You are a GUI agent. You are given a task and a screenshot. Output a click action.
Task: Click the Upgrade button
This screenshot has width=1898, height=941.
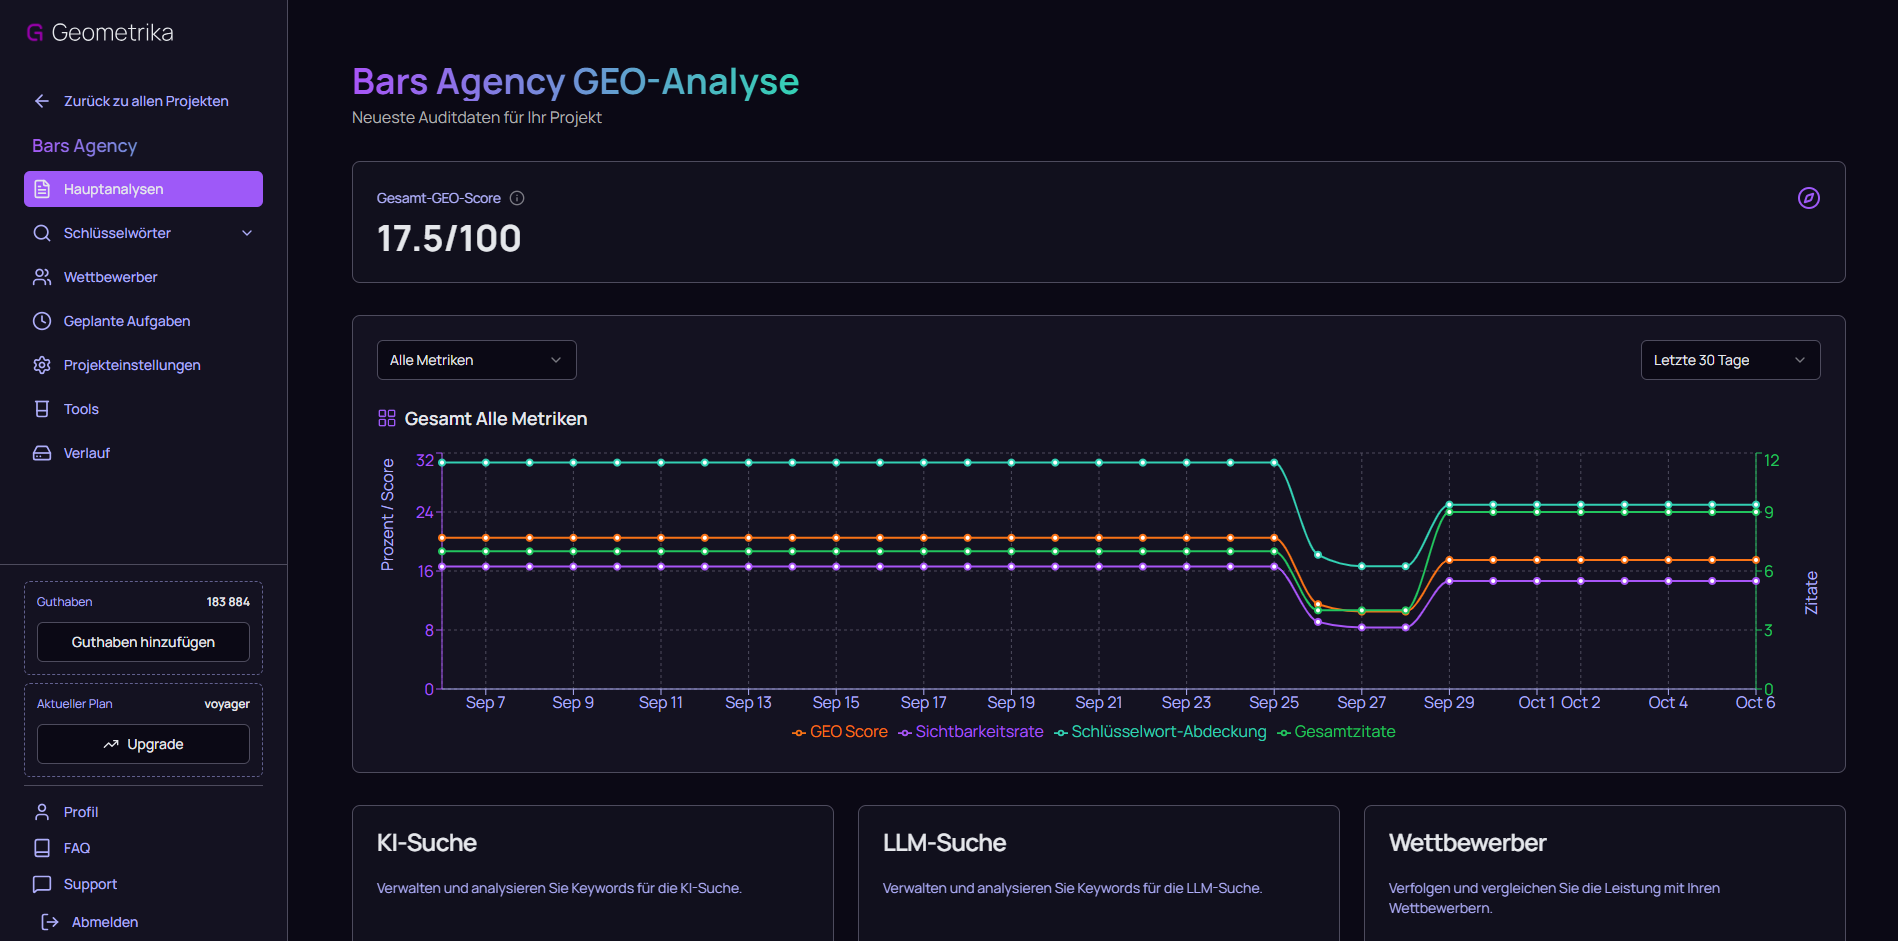[x=142, y=744]
